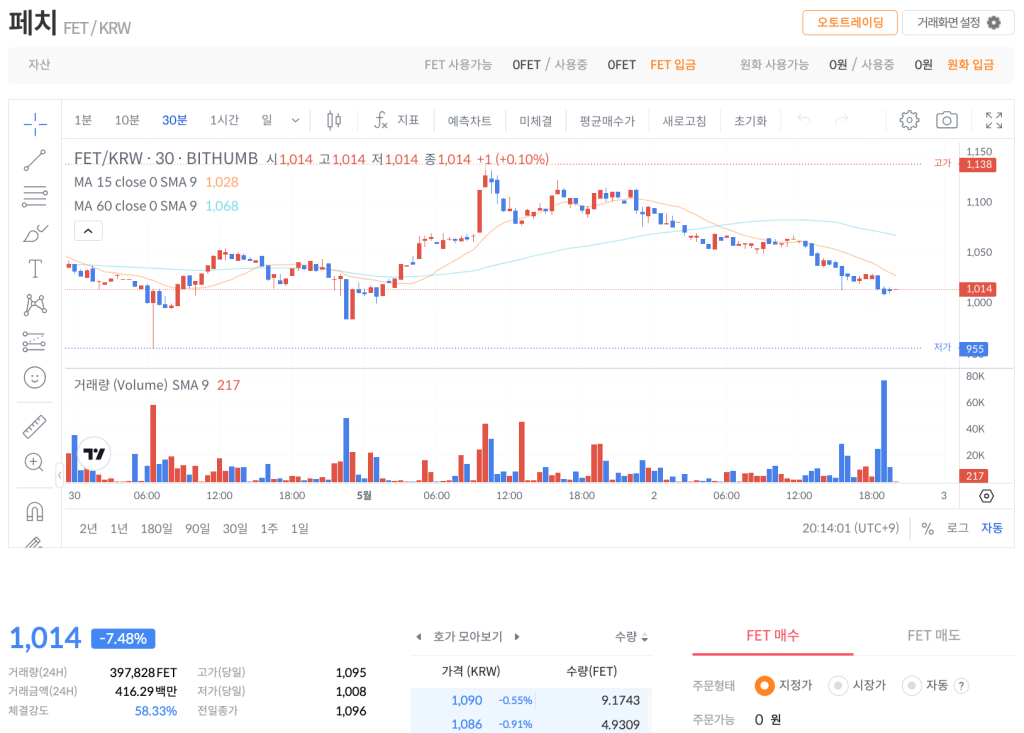Switch to 일 daily interval

tap(266, 120)
